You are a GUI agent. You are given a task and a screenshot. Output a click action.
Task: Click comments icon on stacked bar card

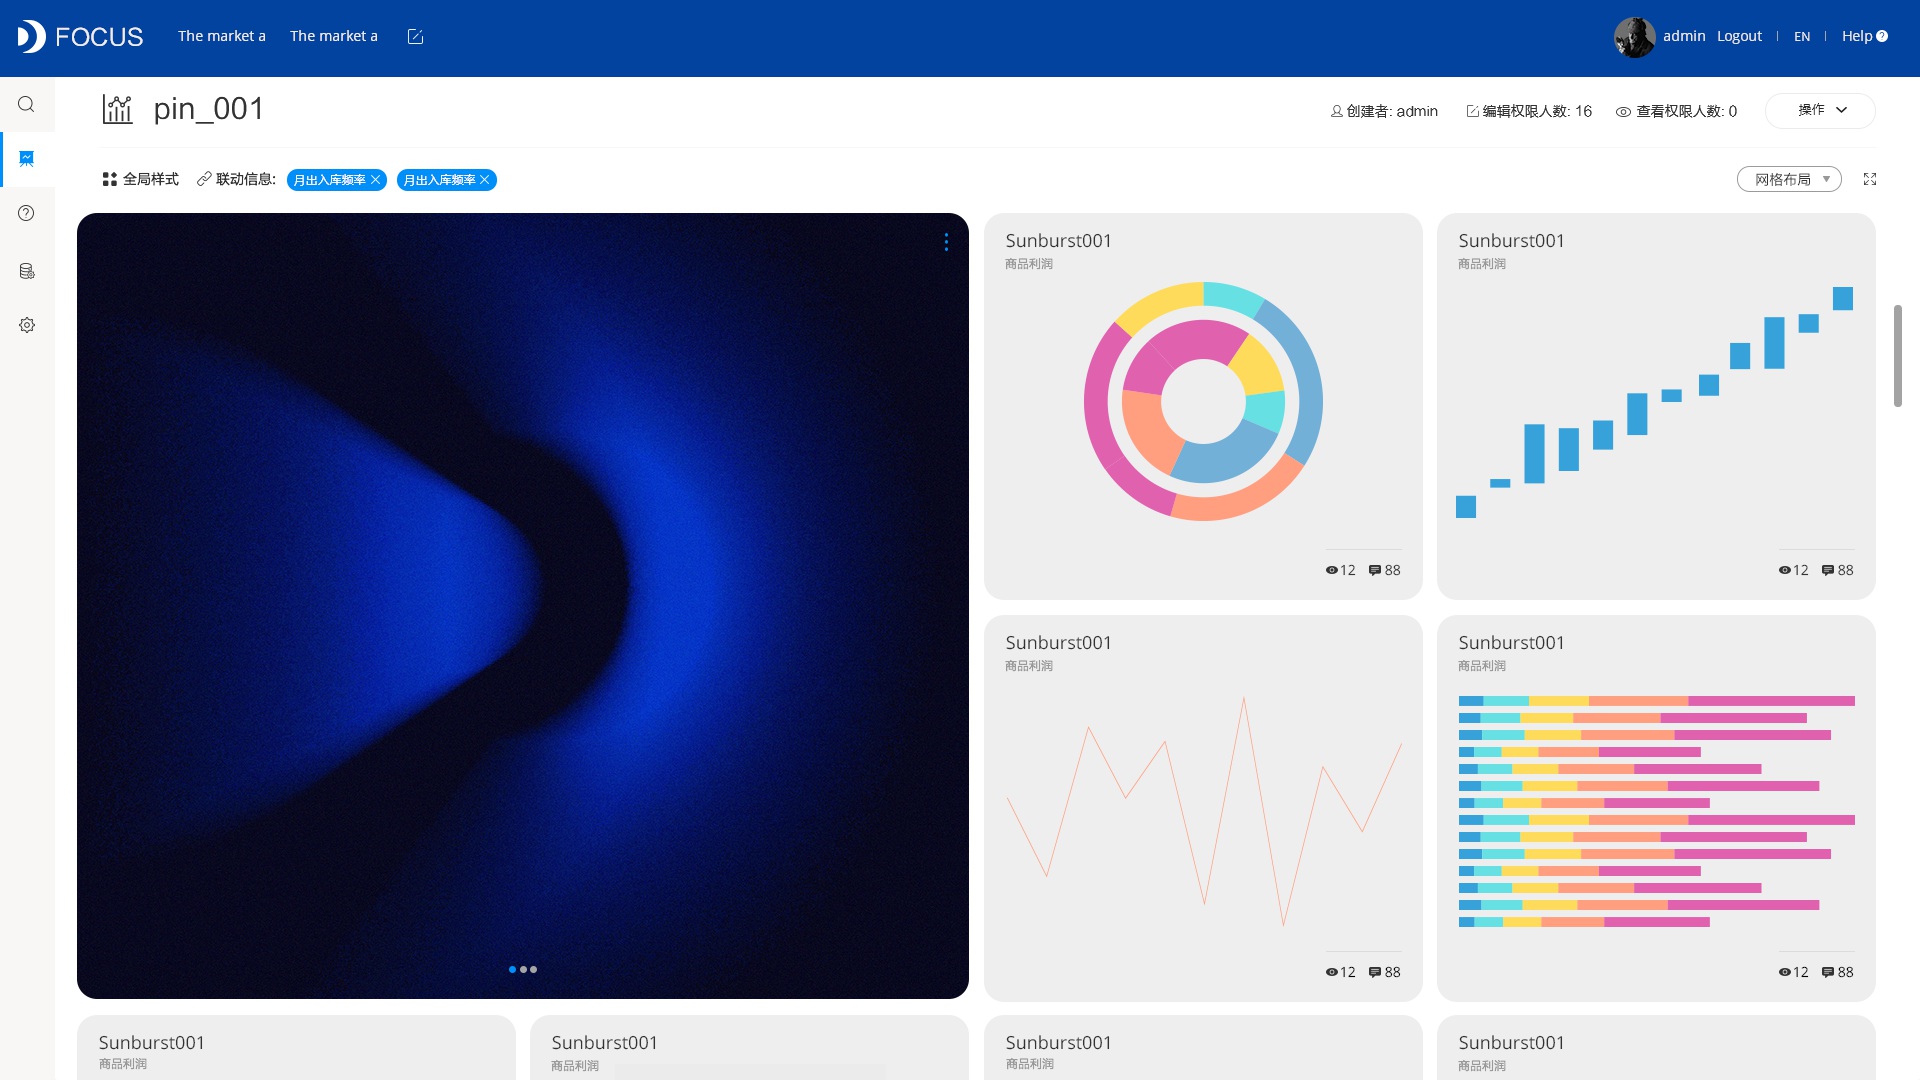tap(1828, 972)
